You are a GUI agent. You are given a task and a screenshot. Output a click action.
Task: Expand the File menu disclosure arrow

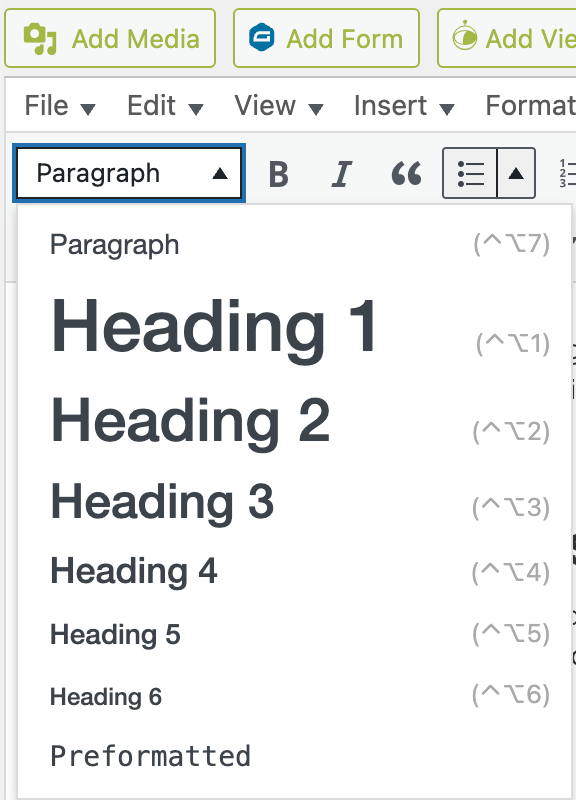click(88, 107)
